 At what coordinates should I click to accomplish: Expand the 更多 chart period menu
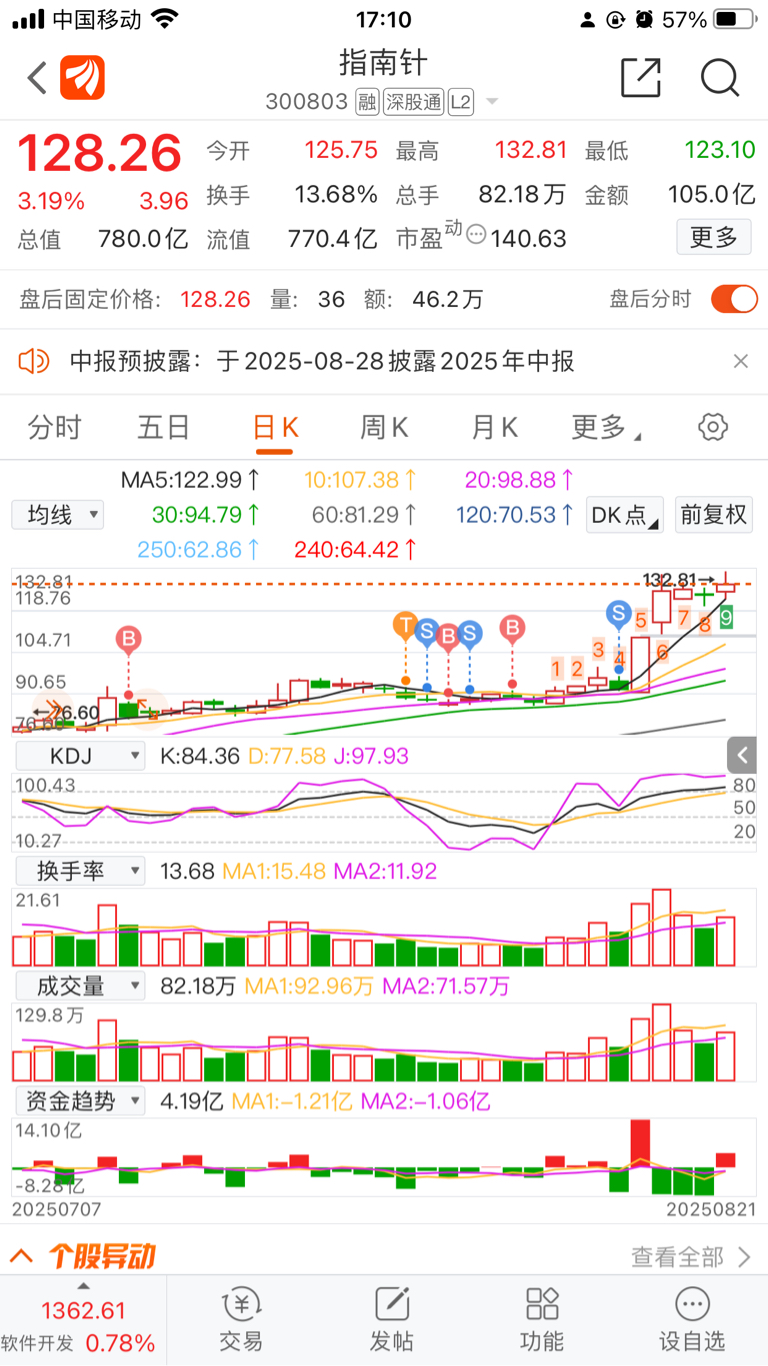[605, 428]
